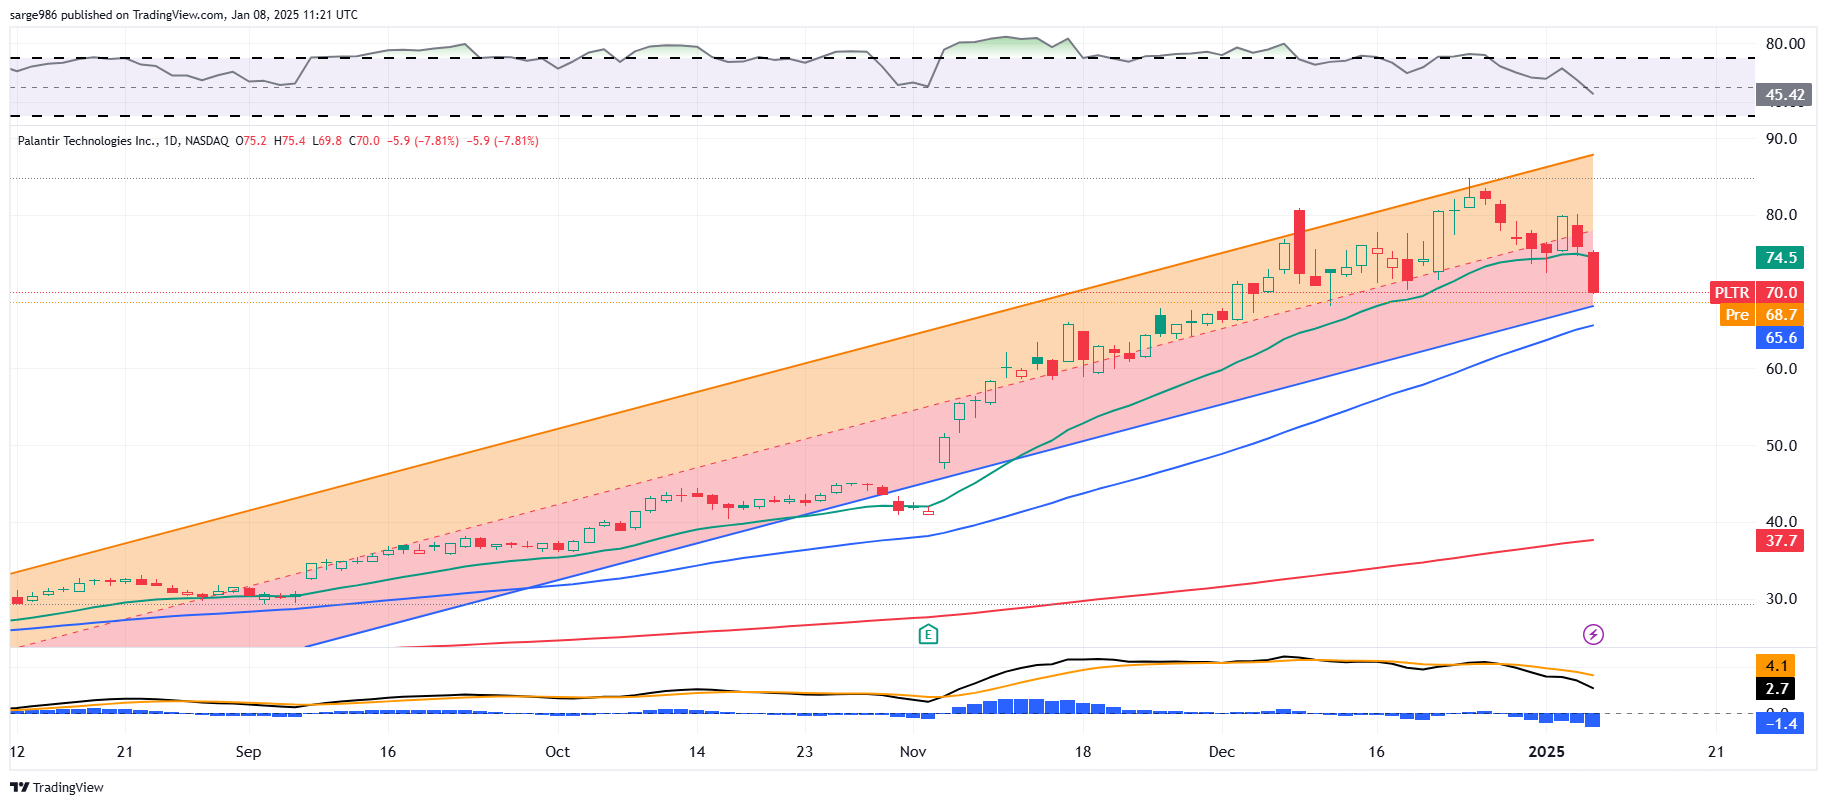This screenshot has width=1827, height=805.
Task: Select the red PLTR 70.0 price label
Action: coord(1756,293)
